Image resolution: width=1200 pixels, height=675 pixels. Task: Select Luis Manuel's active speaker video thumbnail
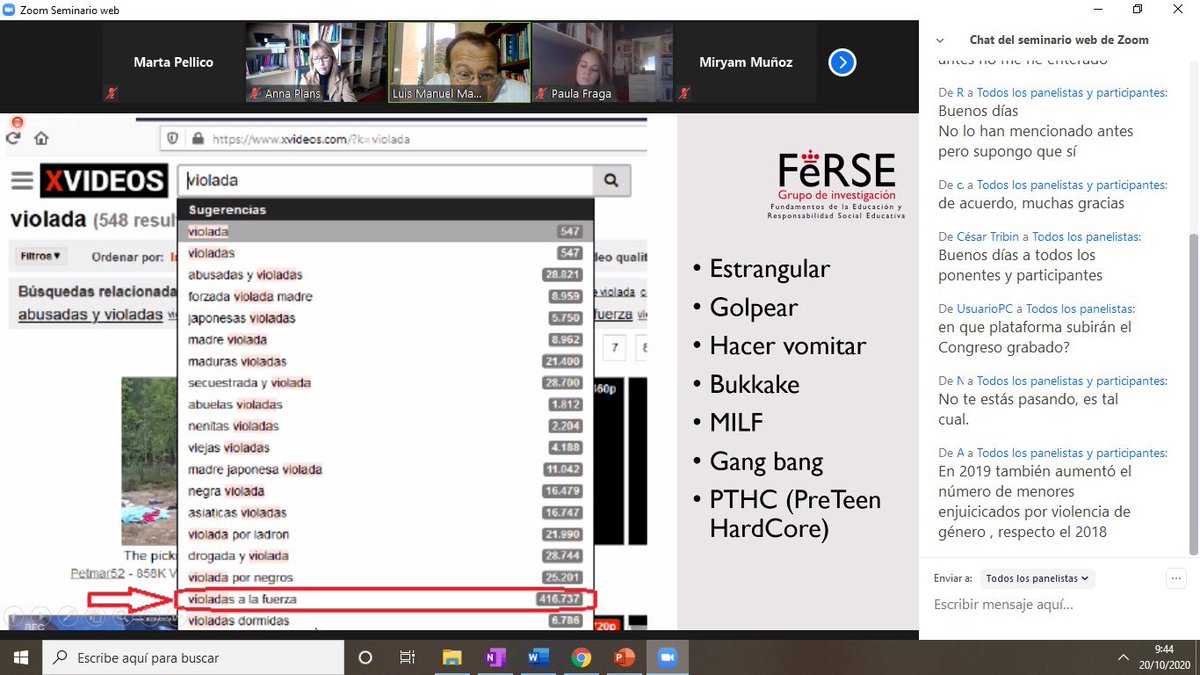(459, 62)
